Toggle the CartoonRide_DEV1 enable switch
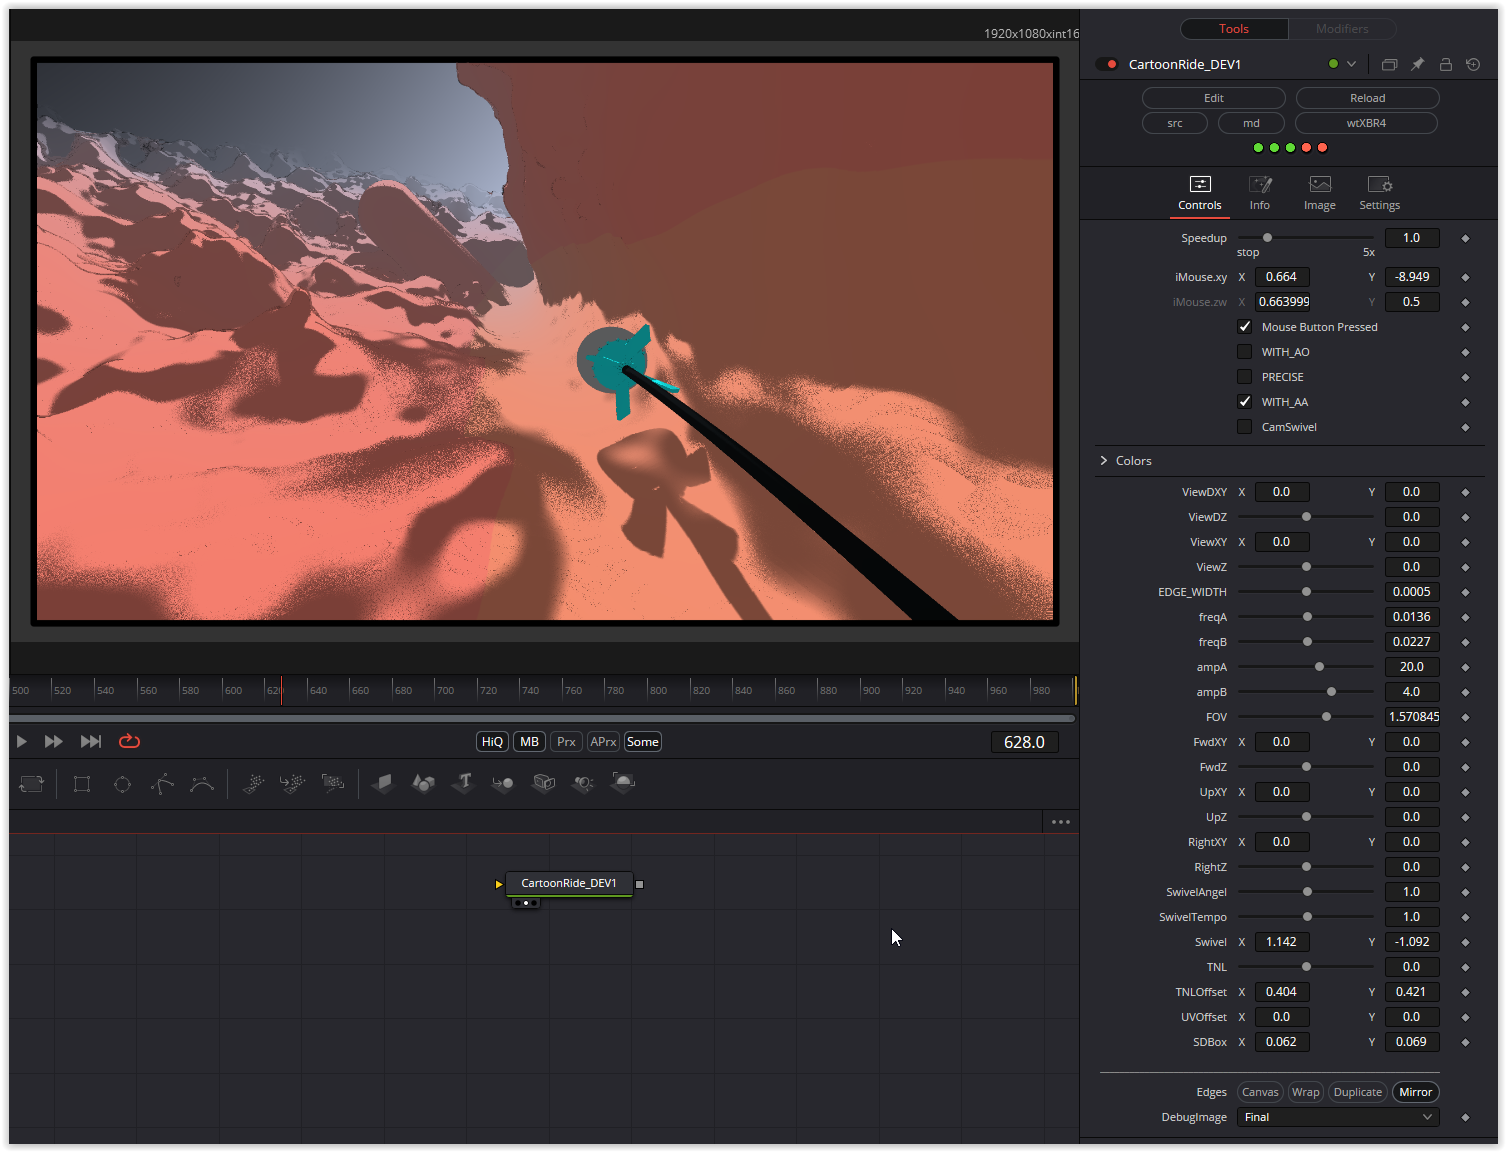1506x1152 pixels. [1106, 63]
